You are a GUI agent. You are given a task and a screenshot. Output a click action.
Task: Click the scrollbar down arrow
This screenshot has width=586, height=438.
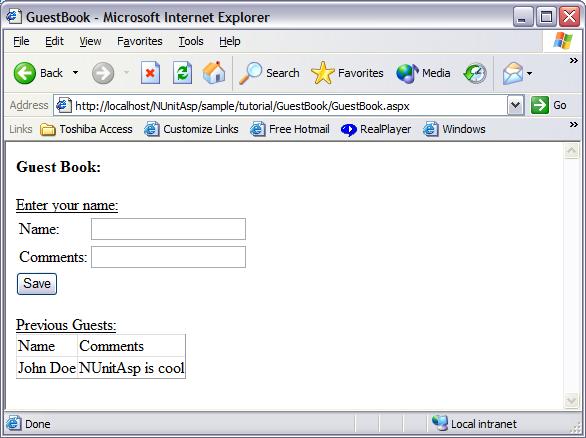tap(571, 401)
